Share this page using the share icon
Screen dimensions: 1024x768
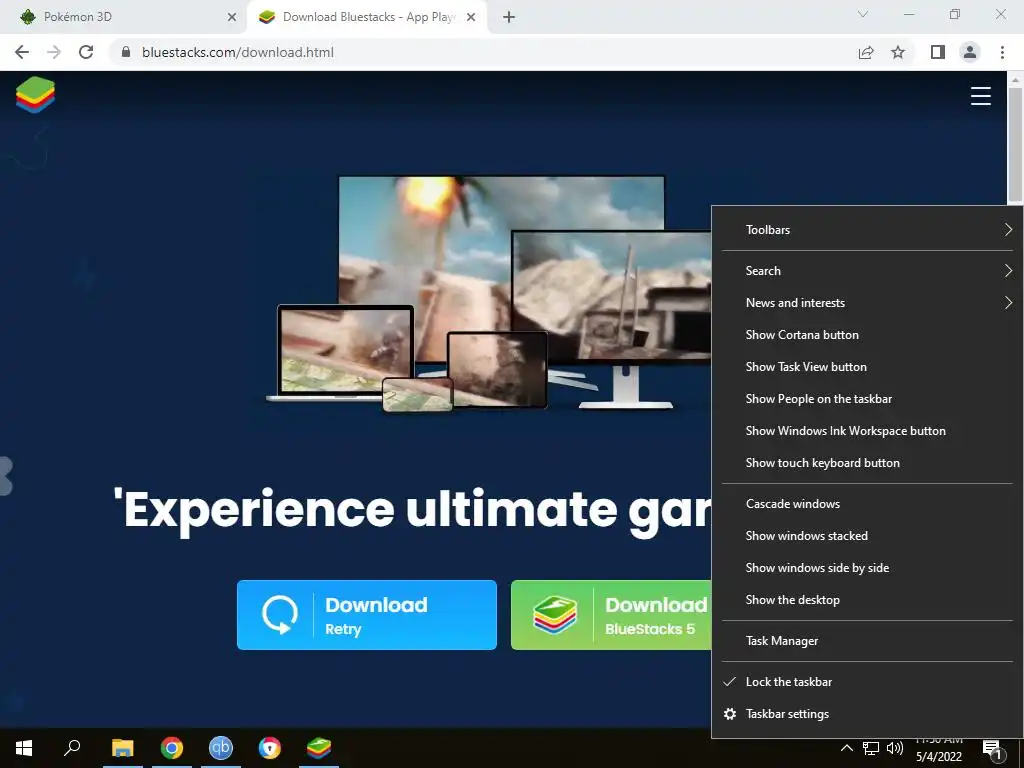point(866,52)
